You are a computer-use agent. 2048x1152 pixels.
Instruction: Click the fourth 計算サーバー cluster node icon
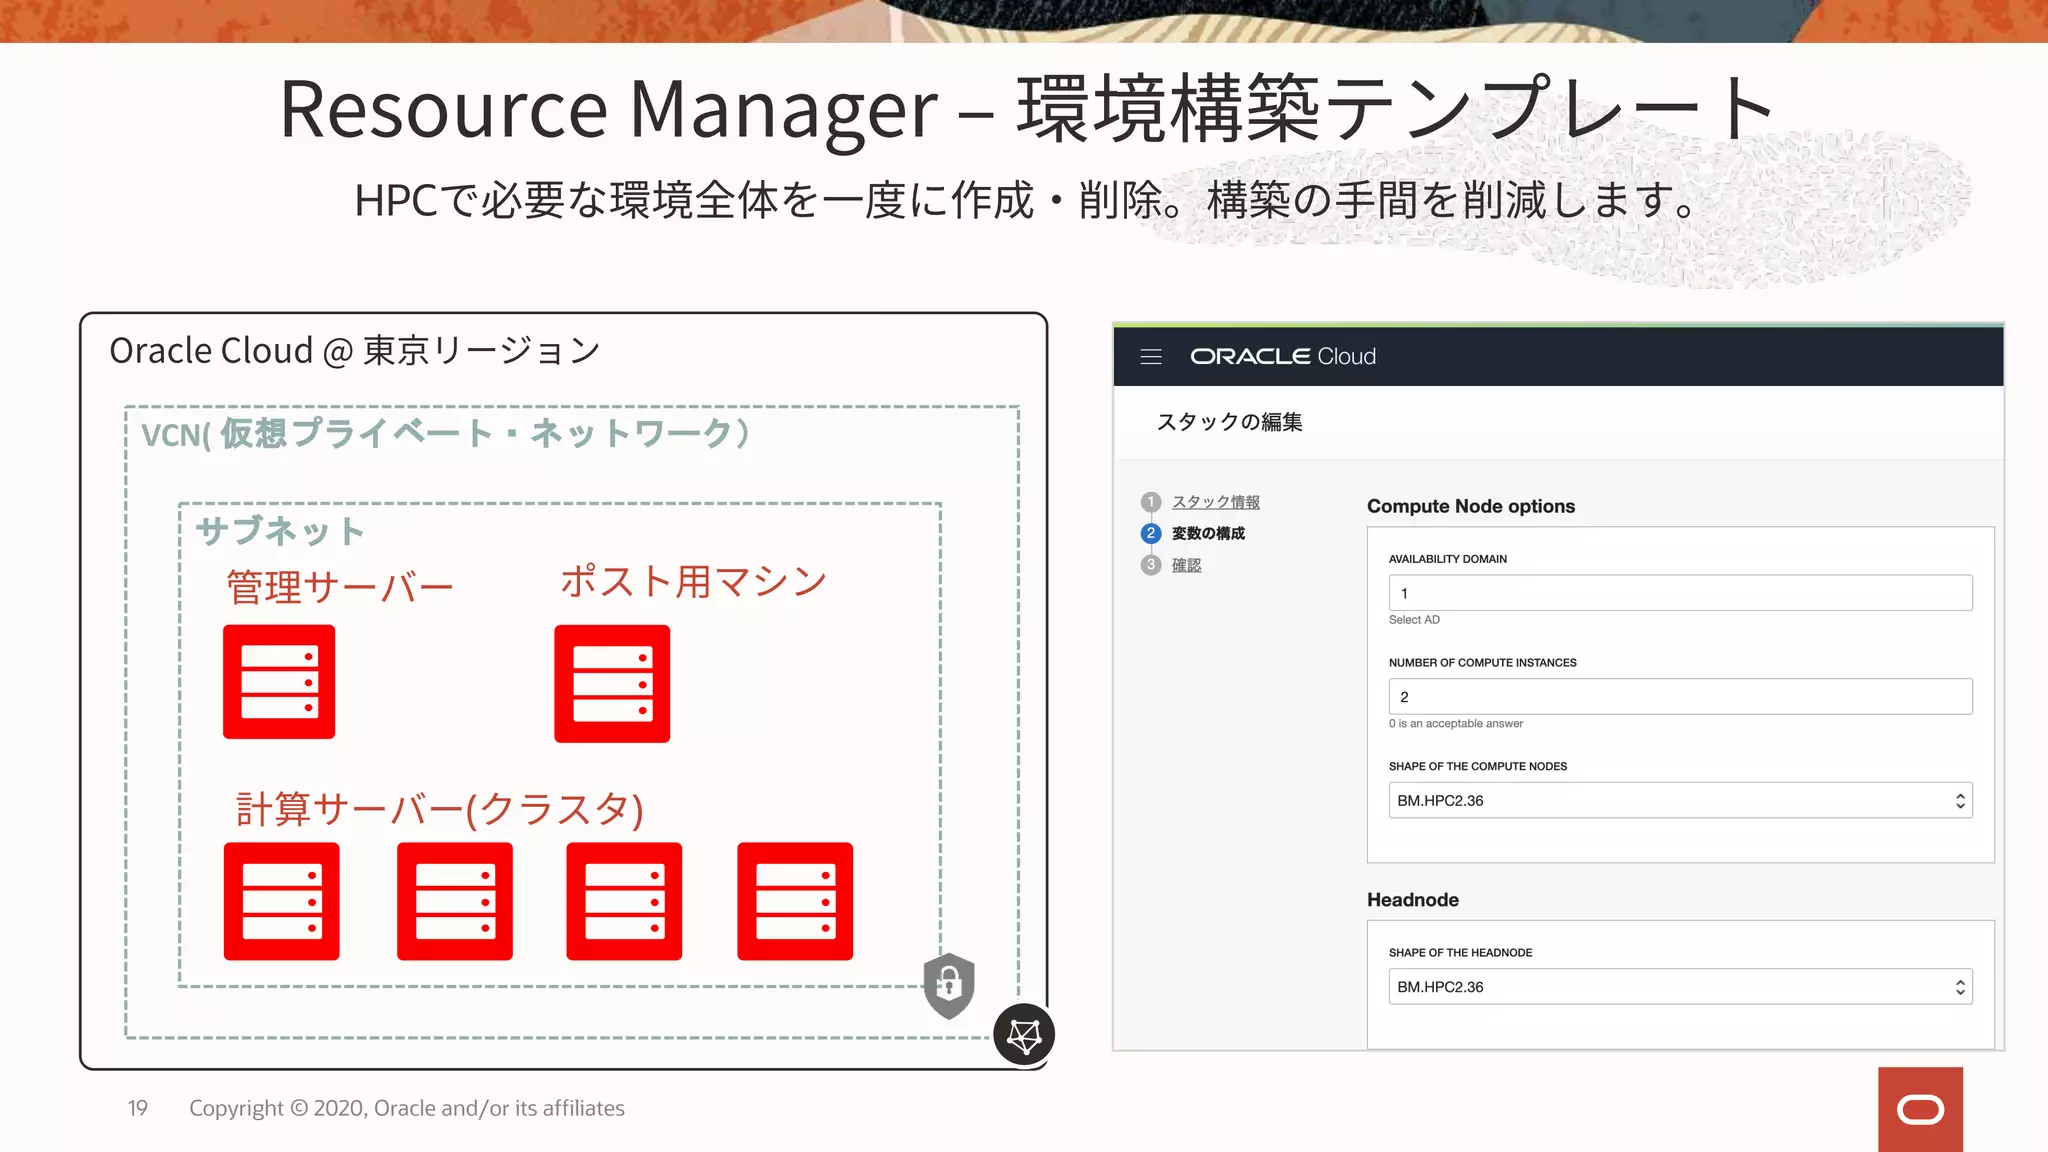click(x=795, y=901)
